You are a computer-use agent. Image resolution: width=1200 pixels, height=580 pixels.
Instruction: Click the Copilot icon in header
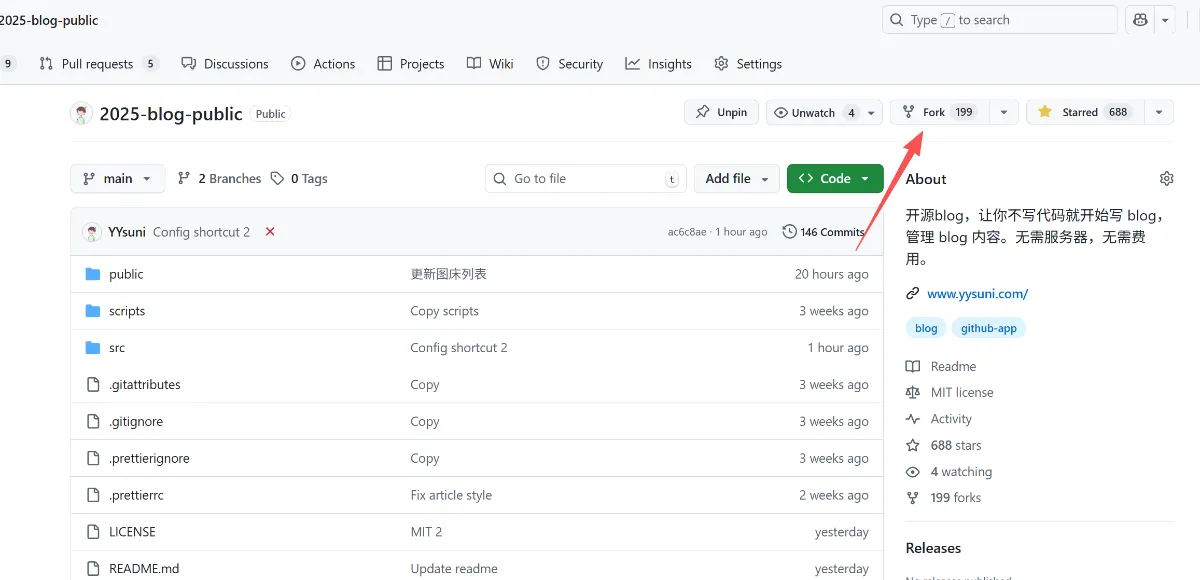pyautogui.click(x=1139, y=20)
